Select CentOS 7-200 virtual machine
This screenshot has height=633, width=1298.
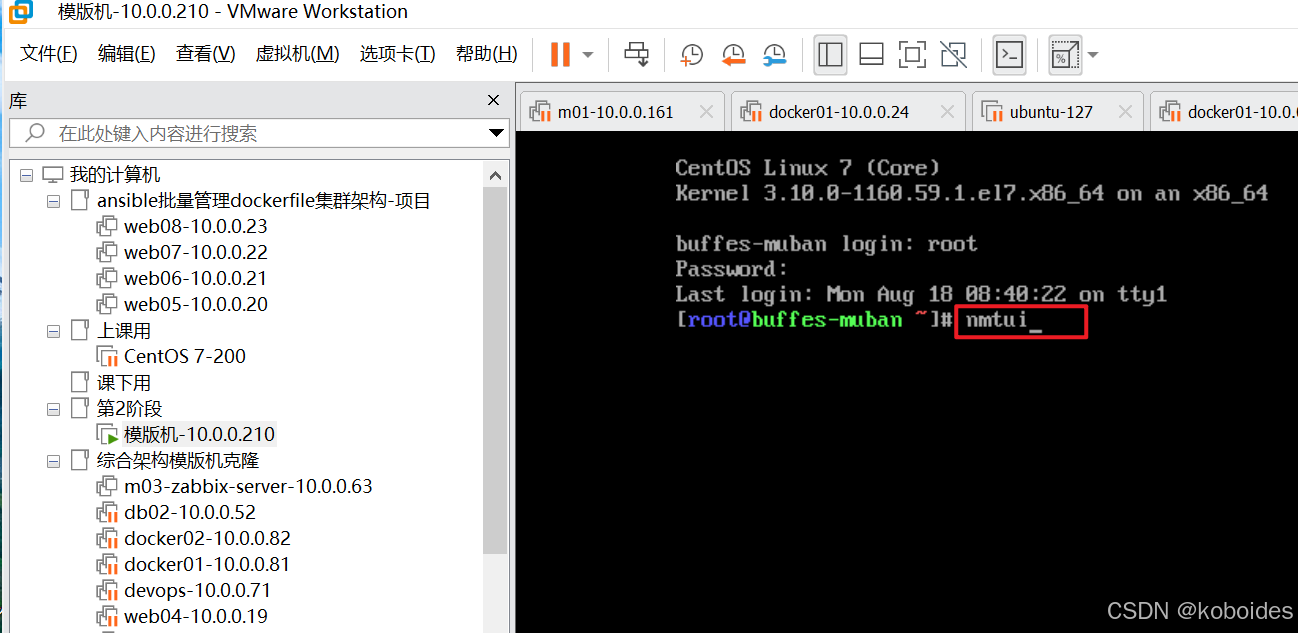[184, 357]
